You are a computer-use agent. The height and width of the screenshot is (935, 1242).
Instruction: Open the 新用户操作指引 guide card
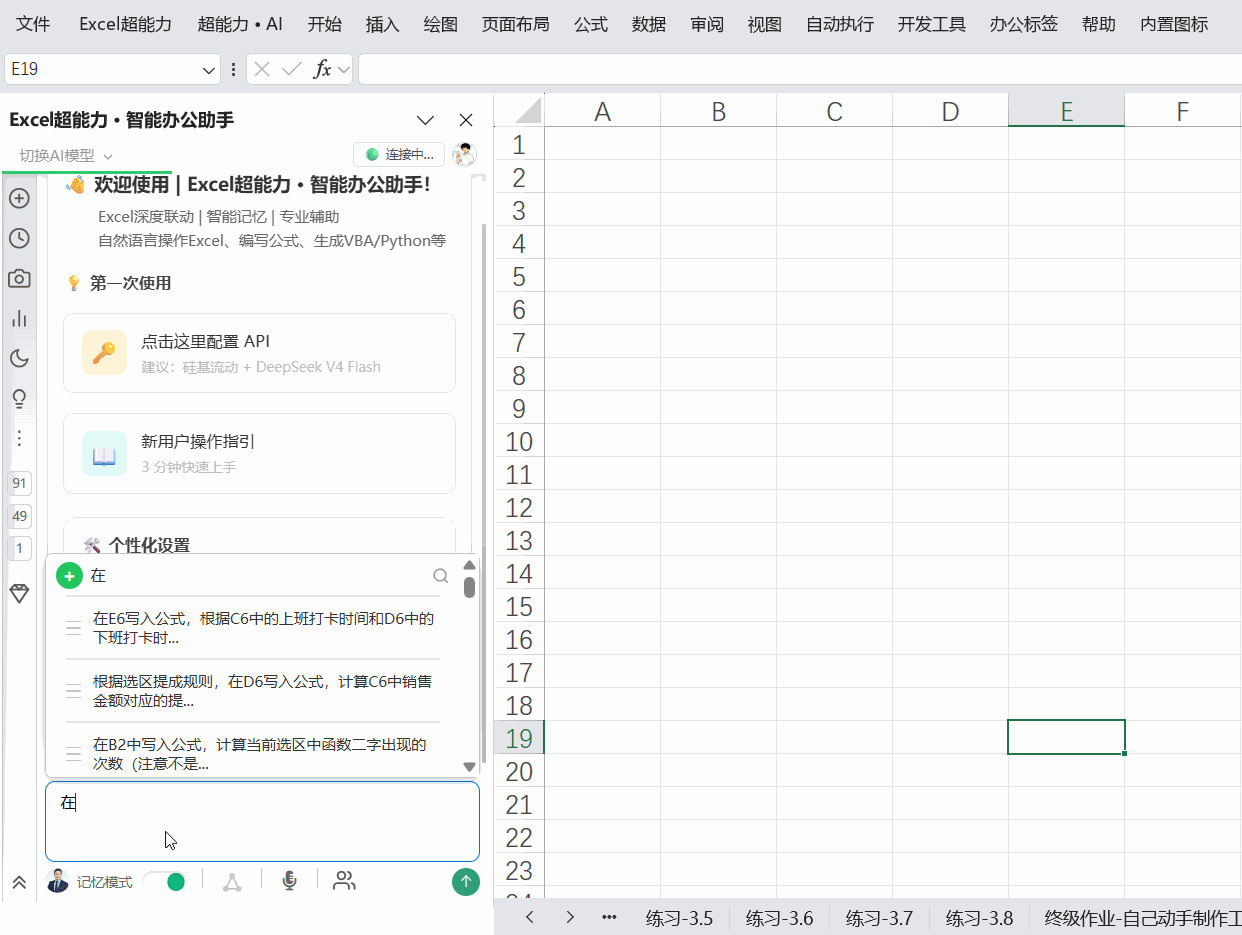[x=259, y=454]
